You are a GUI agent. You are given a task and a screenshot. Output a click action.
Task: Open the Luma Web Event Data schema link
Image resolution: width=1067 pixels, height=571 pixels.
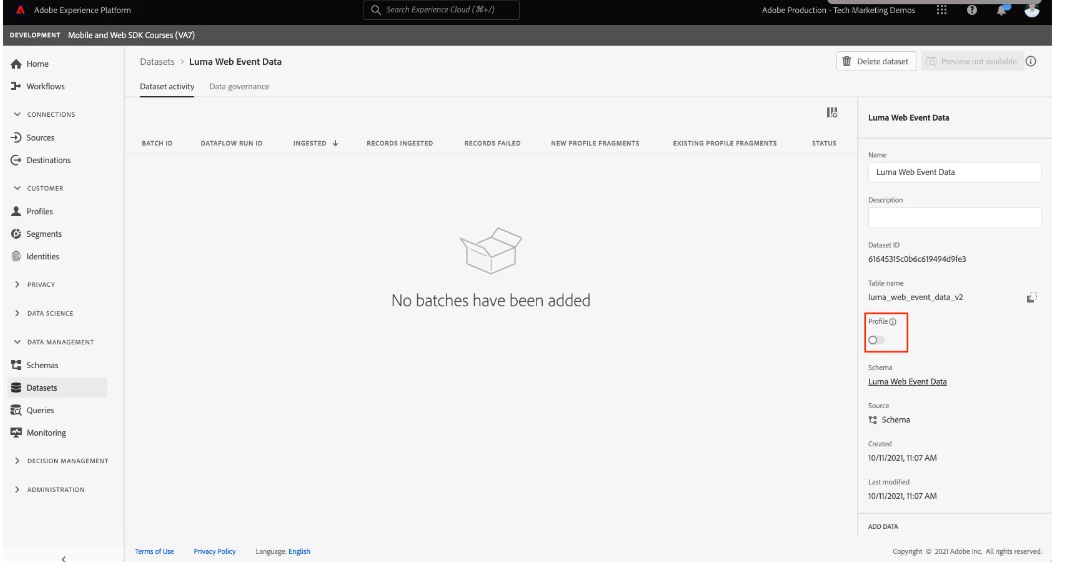(x=907, y=382)
